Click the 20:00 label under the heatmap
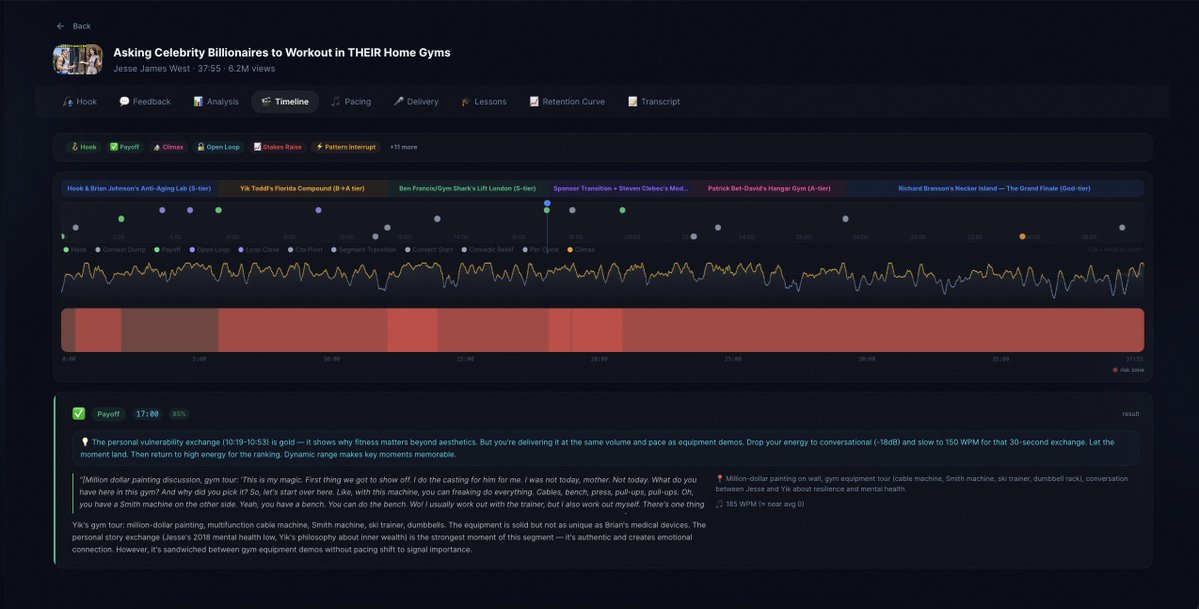 coord(599,359)
